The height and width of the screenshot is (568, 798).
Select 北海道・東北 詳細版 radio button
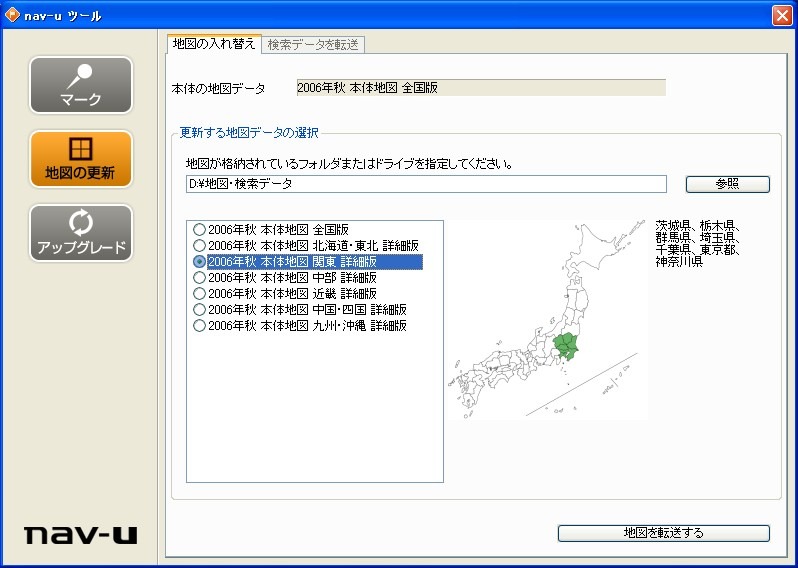pos(200,245)
